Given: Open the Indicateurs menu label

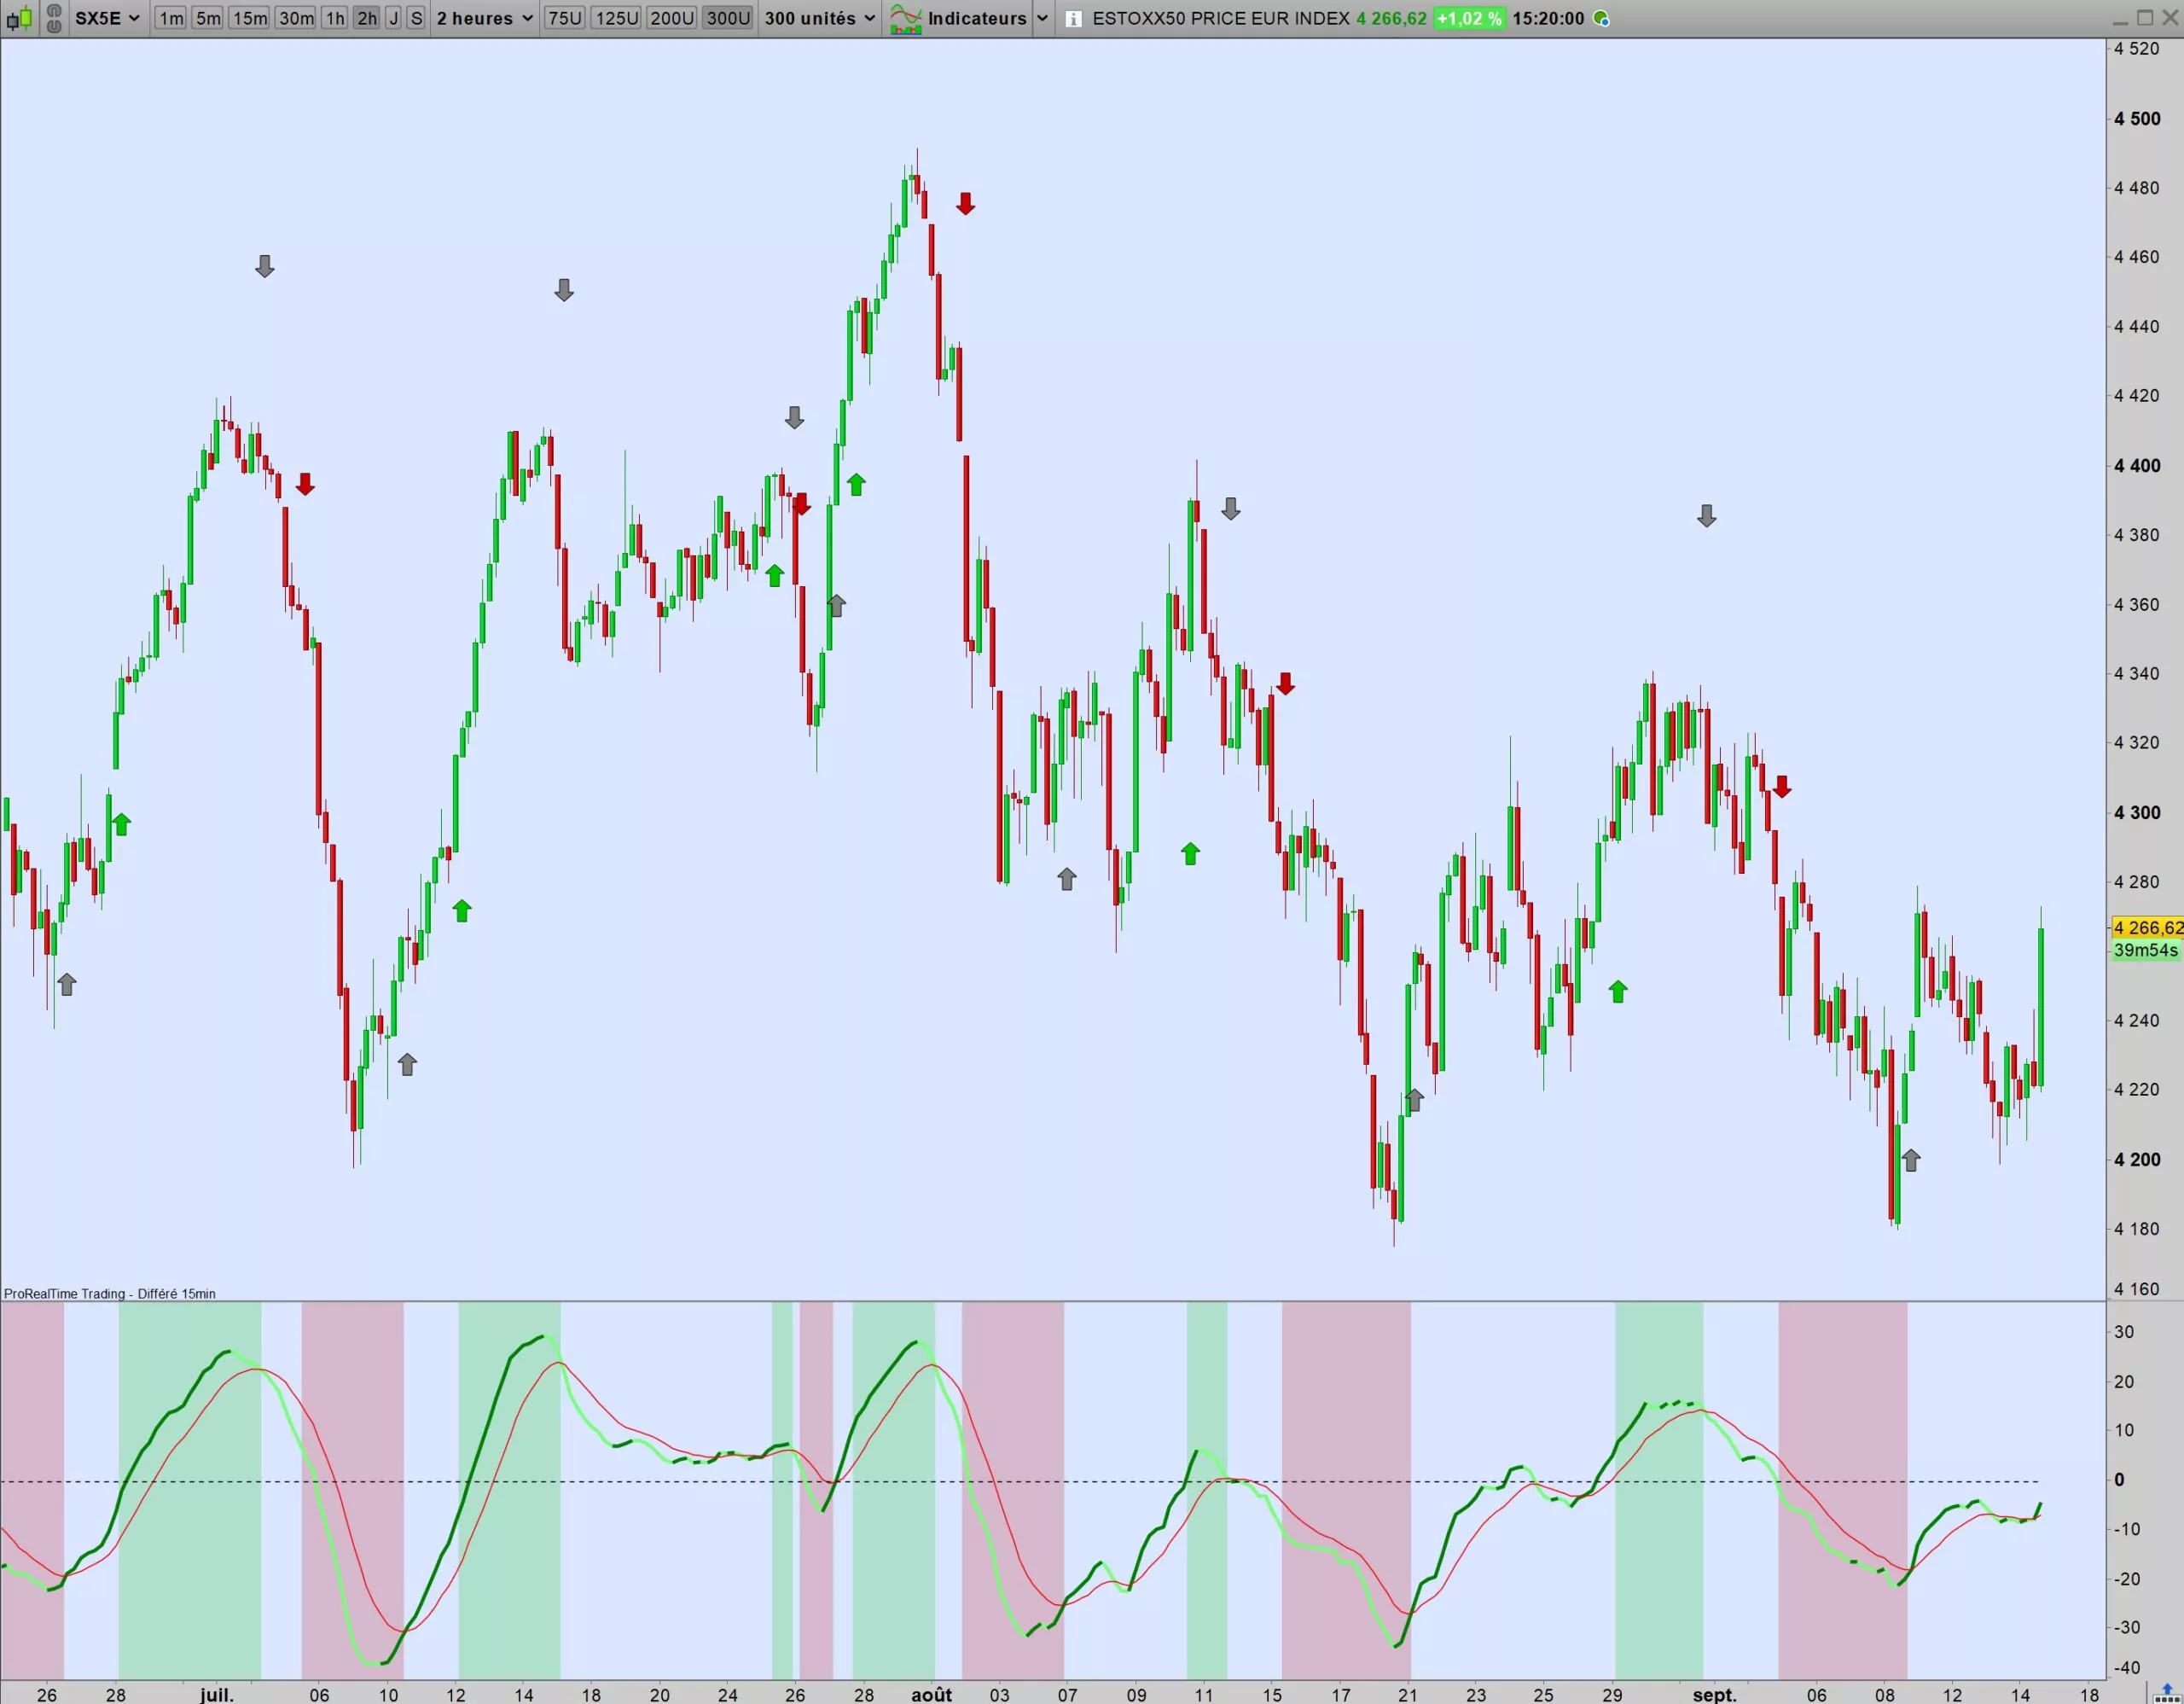Looking at the screenshot, I should (977, 18).
